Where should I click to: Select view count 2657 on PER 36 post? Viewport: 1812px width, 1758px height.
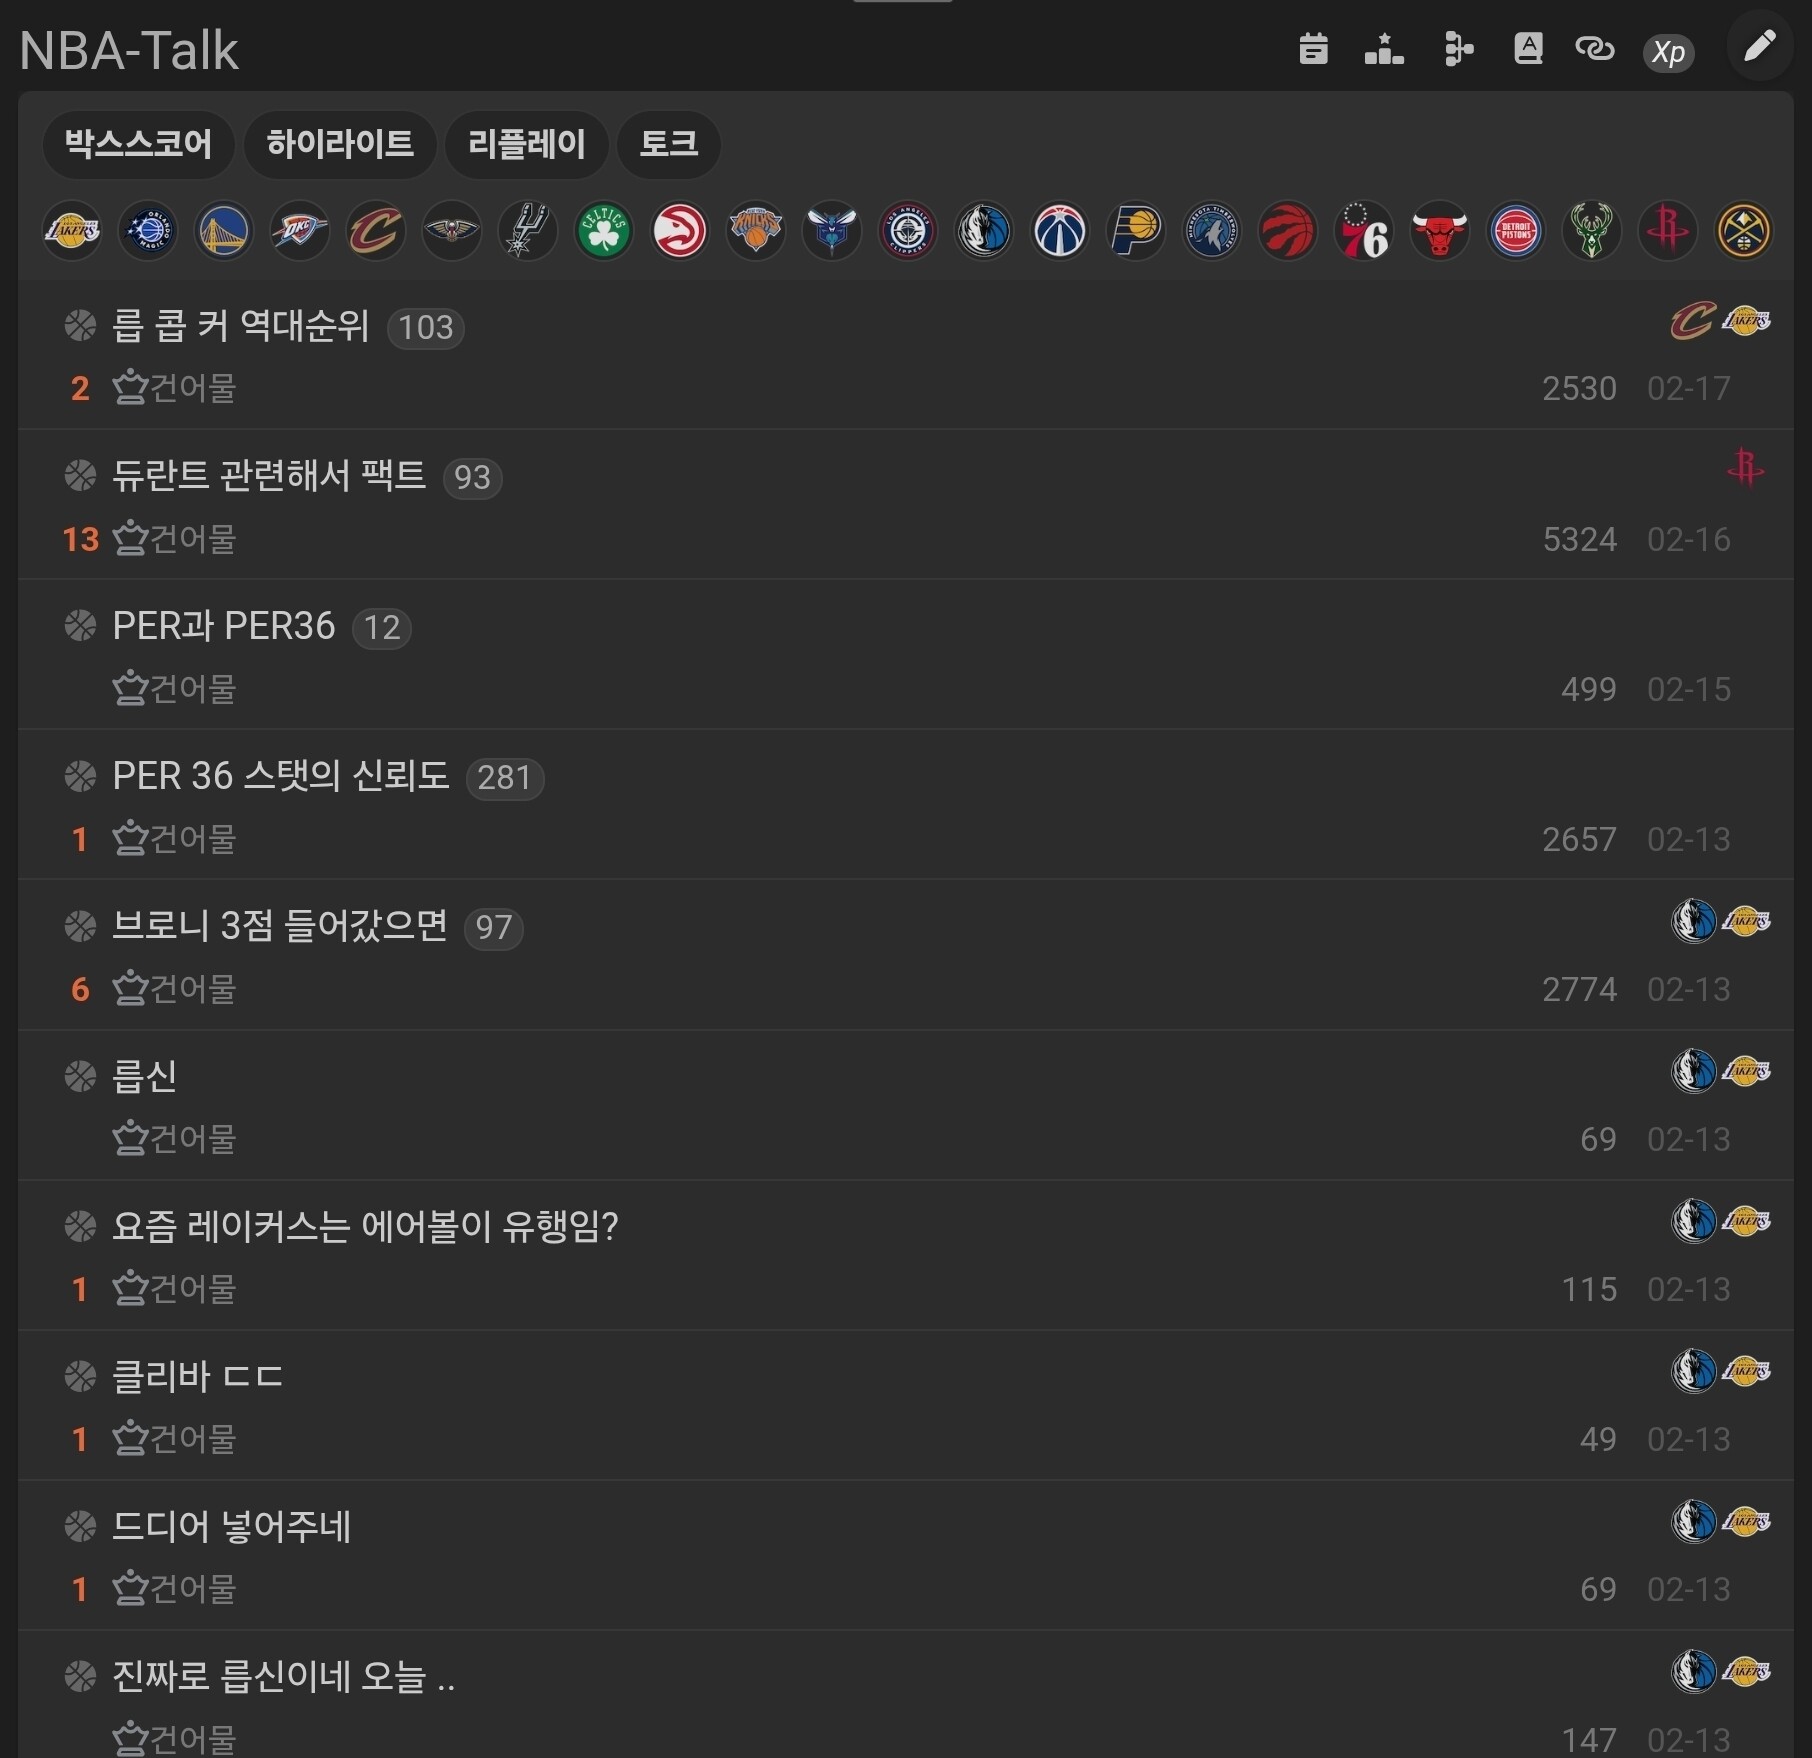pyautogui.click(x=1580, y=840)
